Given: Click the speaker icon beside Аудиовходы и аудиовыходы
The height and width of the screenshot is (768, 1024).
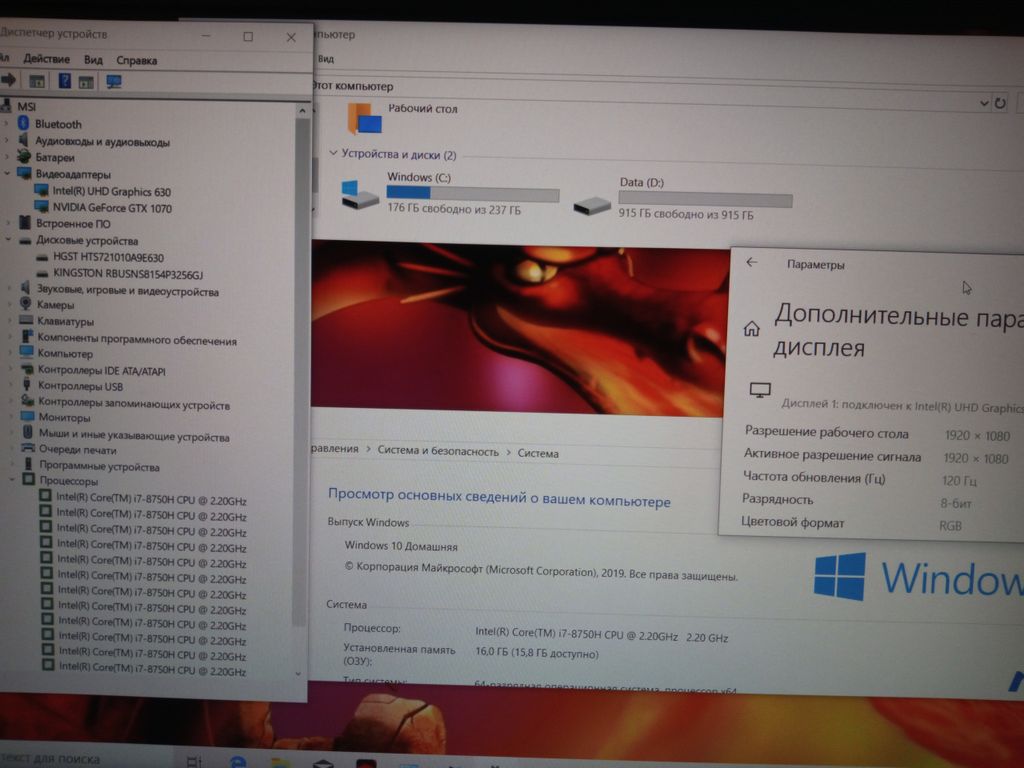Looking at the screenshot, I should click(24, 140).
